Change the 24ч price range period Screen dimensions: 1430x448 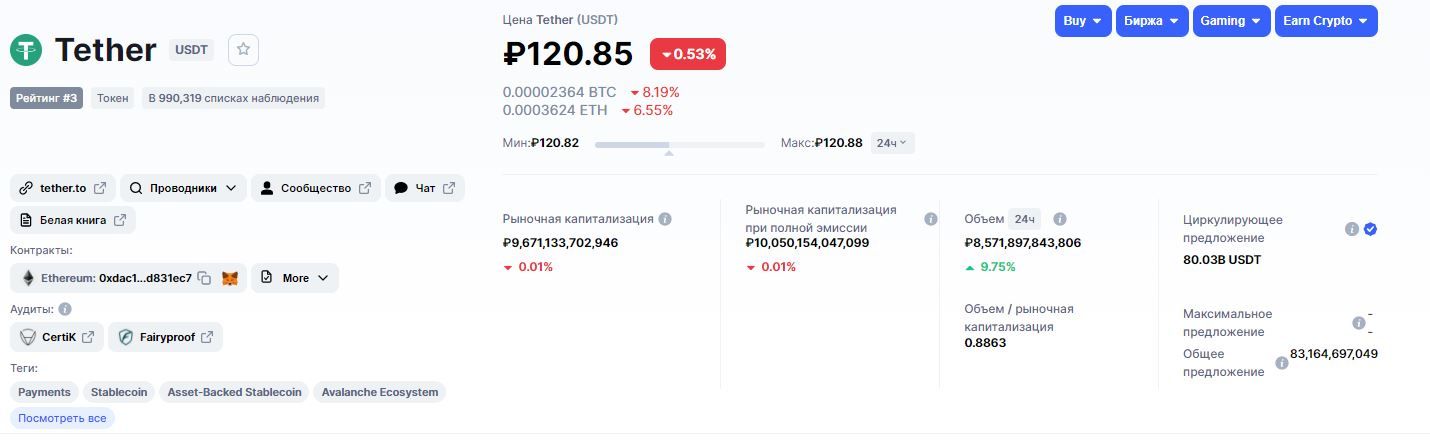click(892, 143)
